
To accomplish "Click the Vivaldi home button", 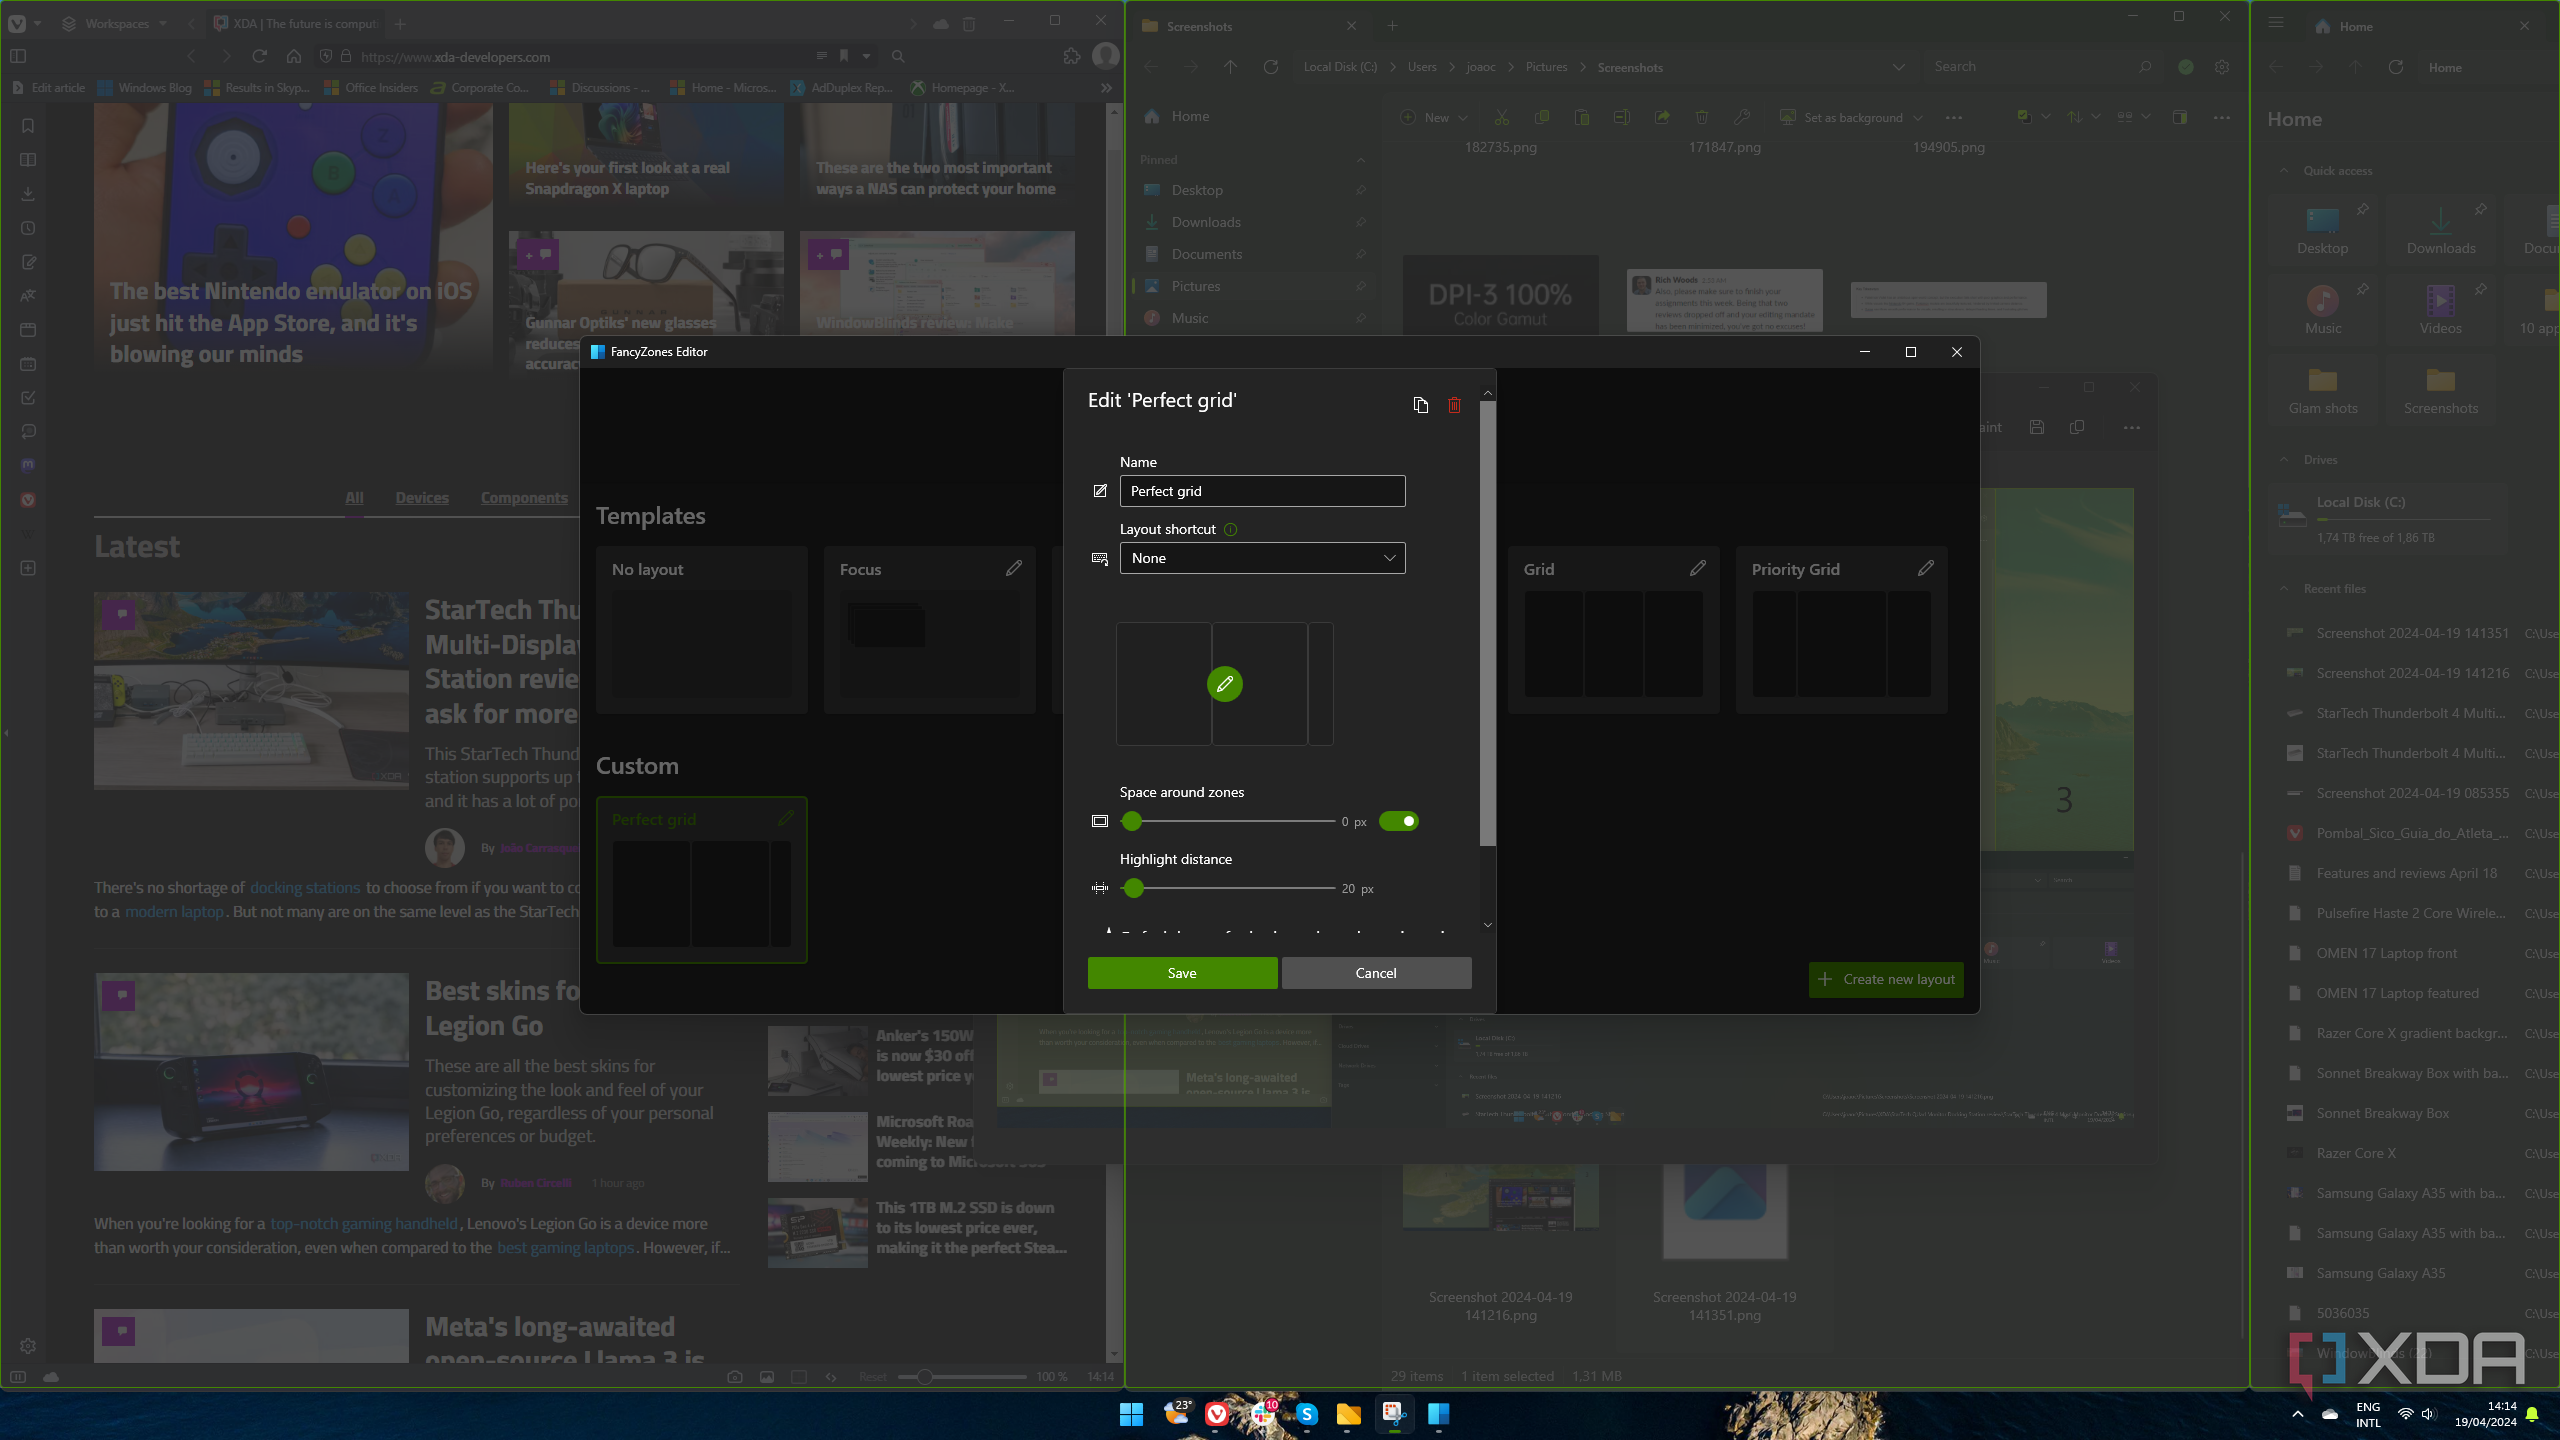I will (293, 57).
